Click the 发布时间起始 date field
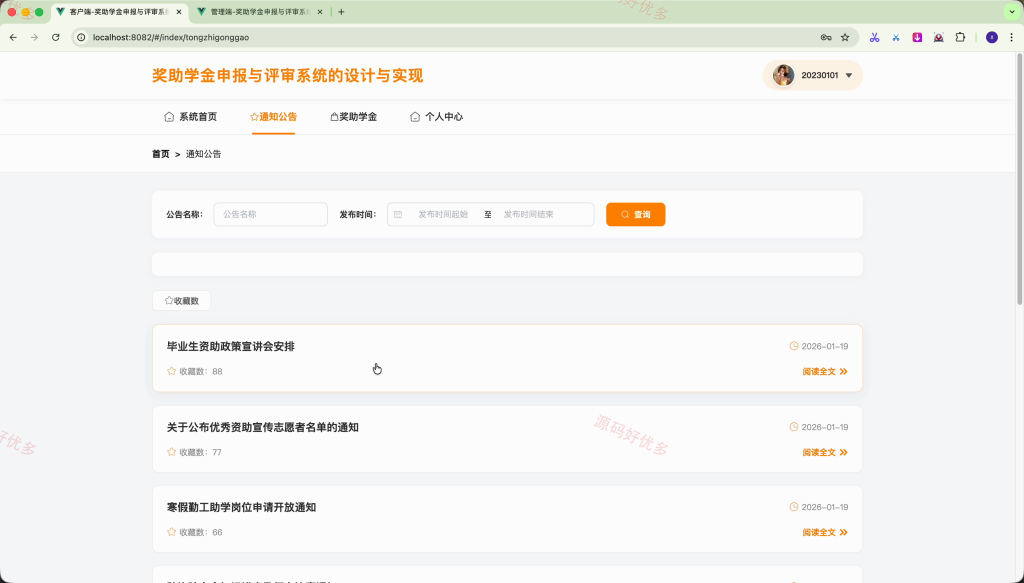The image size is (1024, 583). pos(443,214)
